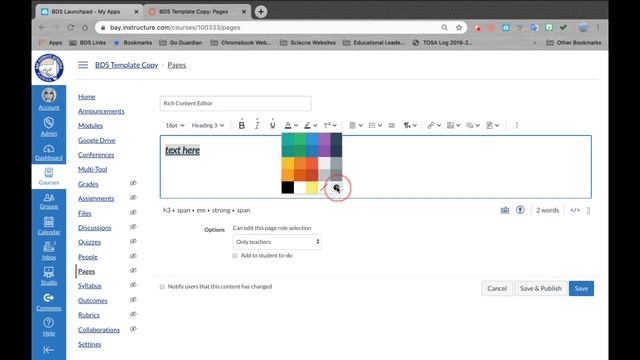The width and height of the screenshot is (640, 360).
Task: Switch to the 'BDS Template Copy: Pages' tab
Action: pyautogui.click(x=197, y=12)
